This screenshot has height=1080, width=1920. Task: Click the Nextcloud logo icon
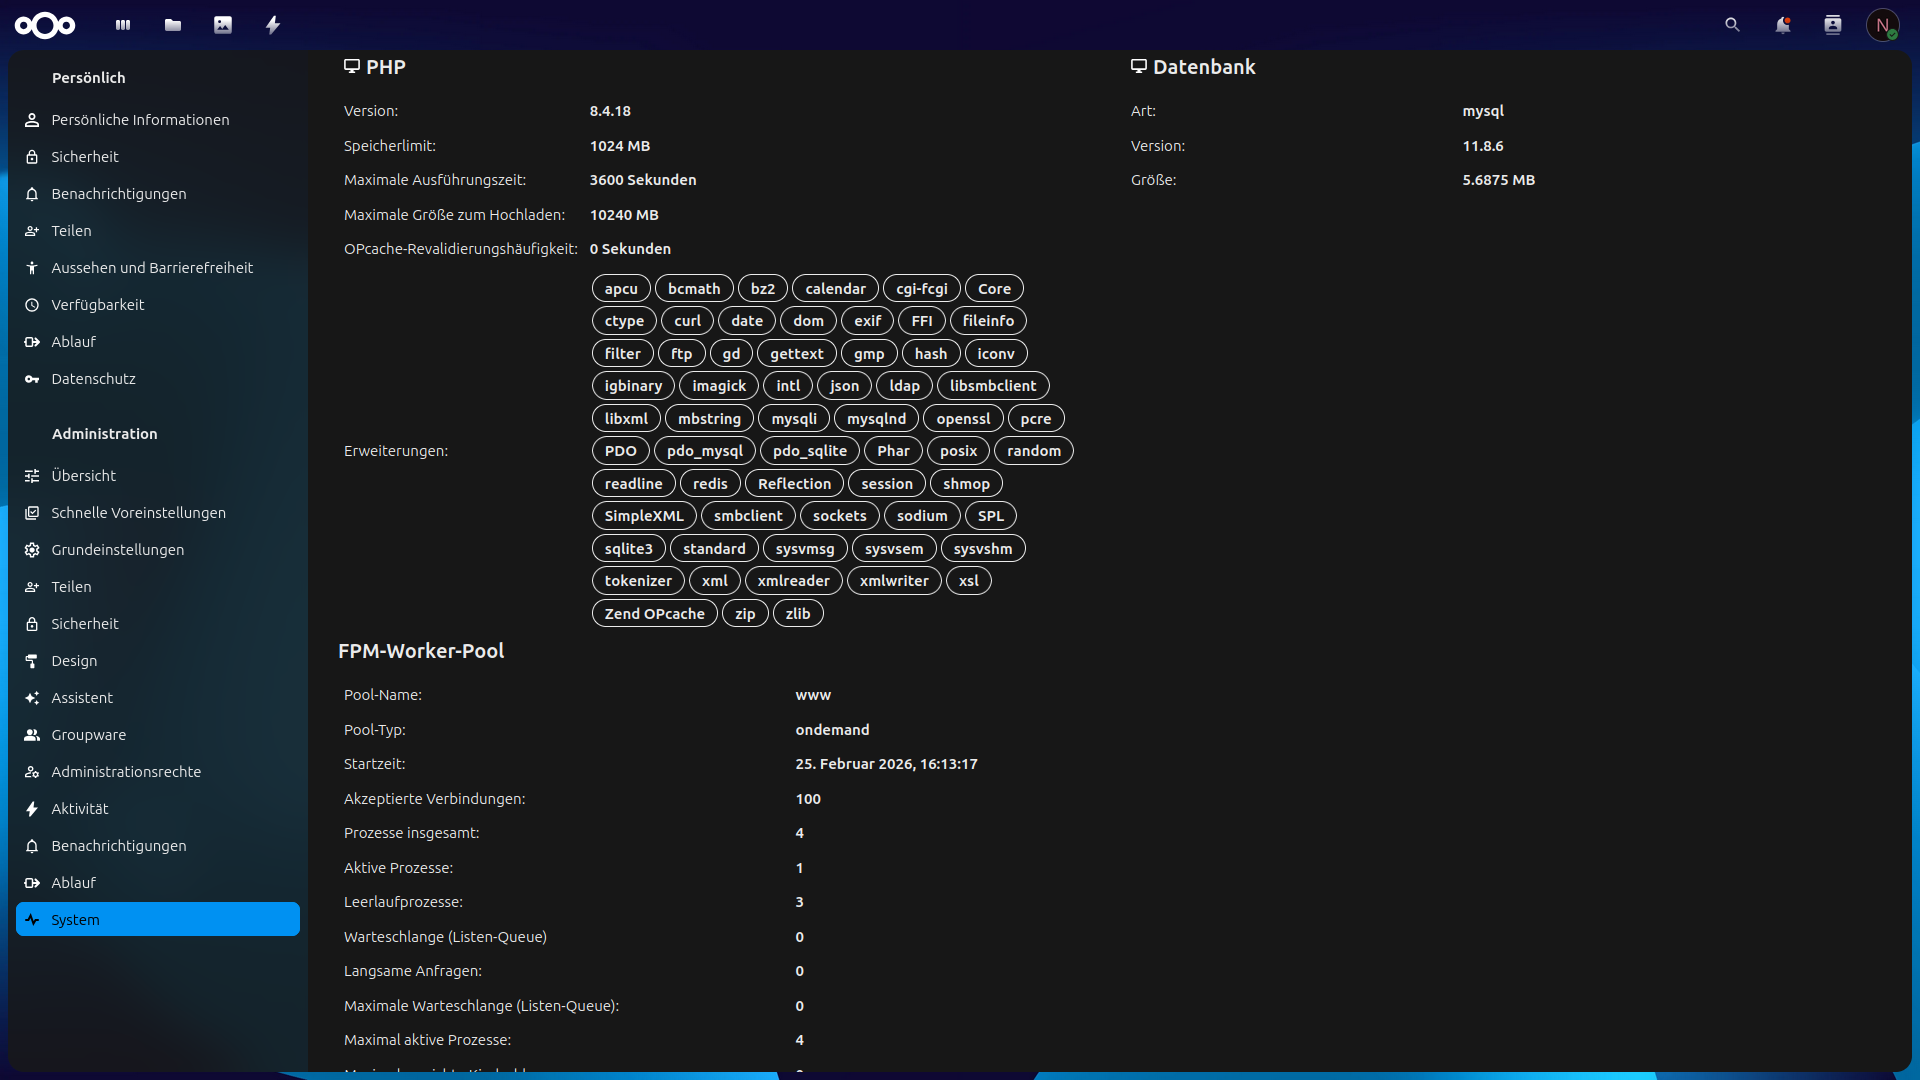pos(45,25)
